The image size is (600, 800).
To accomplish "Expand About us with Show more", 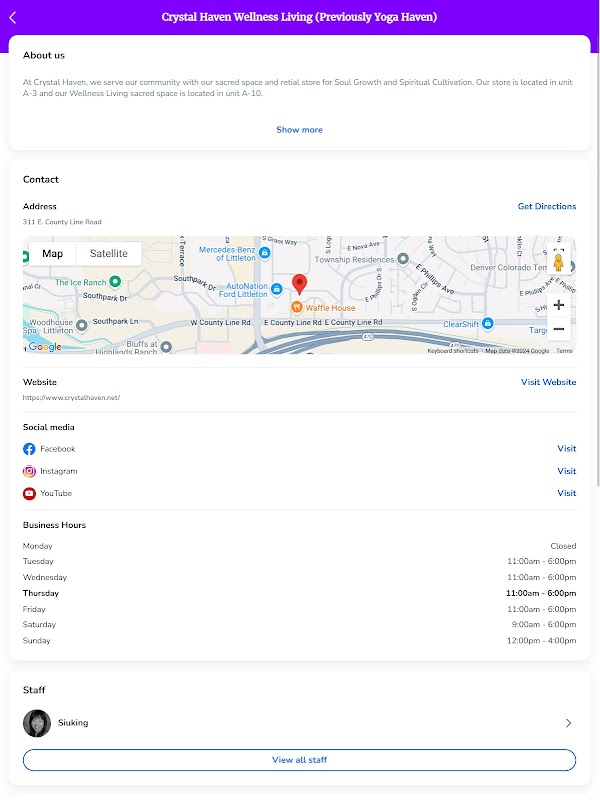I will pos(299,130).
